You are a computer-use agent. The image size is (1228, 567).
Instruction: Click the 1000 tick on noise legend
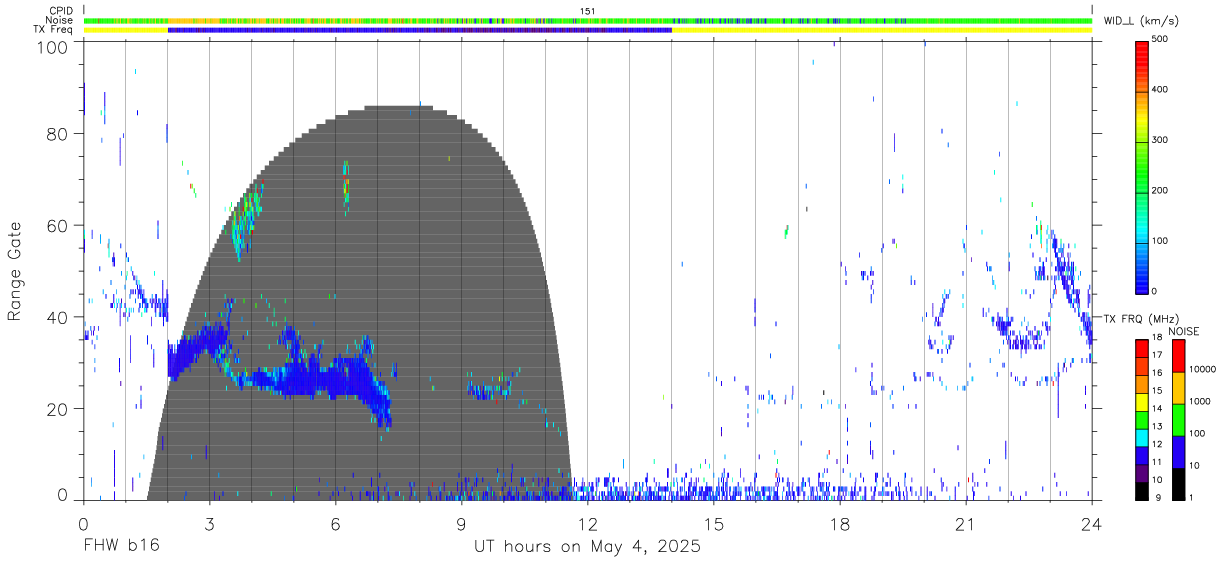[1200, 402]
